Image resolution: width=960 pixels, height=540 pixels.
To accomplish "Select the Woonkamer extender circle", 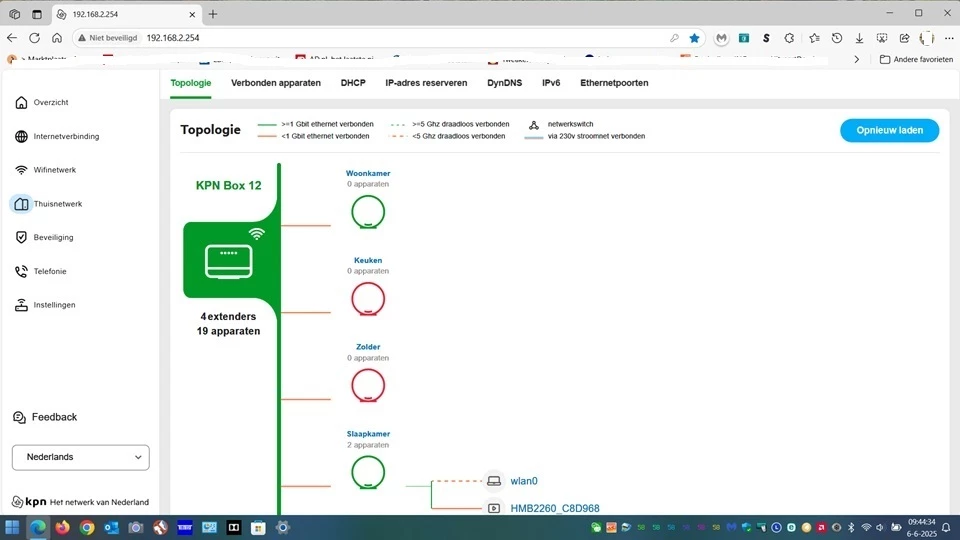I will click(368, 212).
